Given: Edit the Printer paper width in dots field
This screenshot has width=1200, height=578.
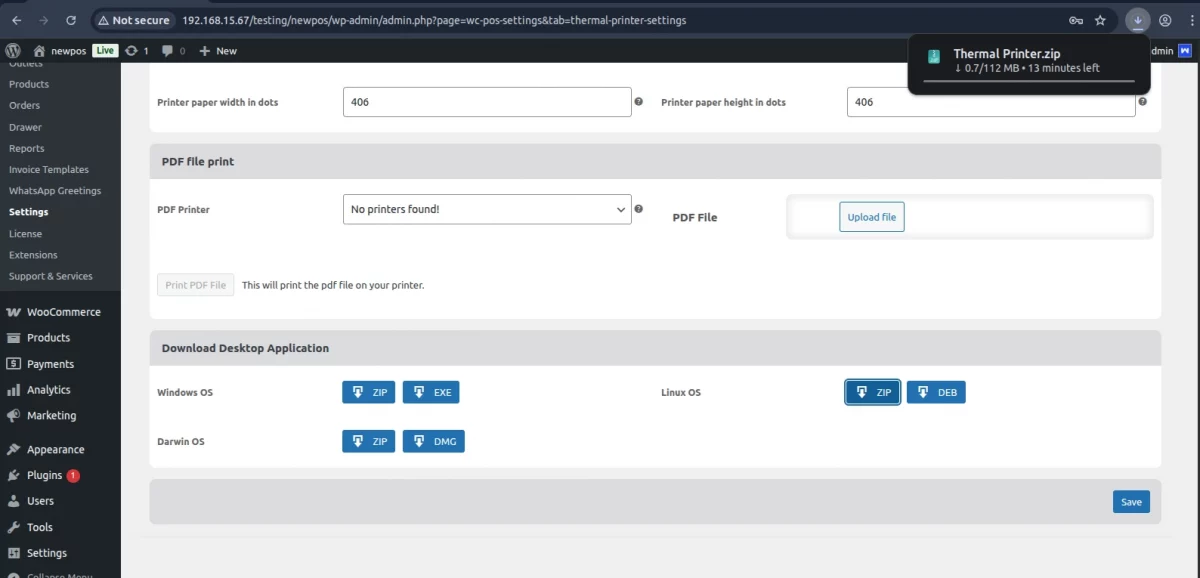Looking at the screenshot, I should (x=487, y=102).
